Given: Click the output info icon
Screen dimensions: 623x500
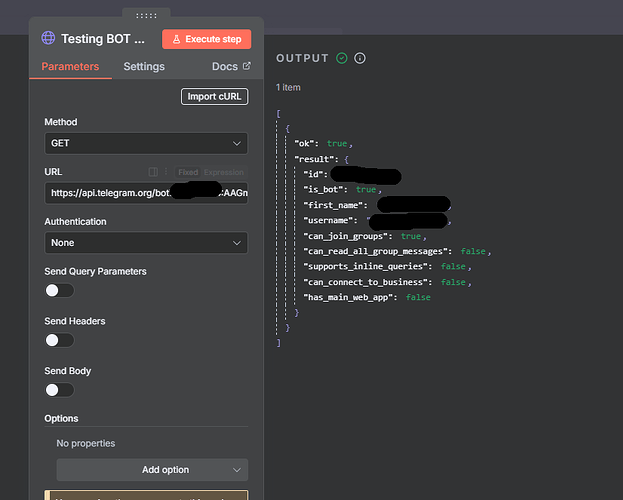Looking at the screenshot, I should [x=360, y=58].
